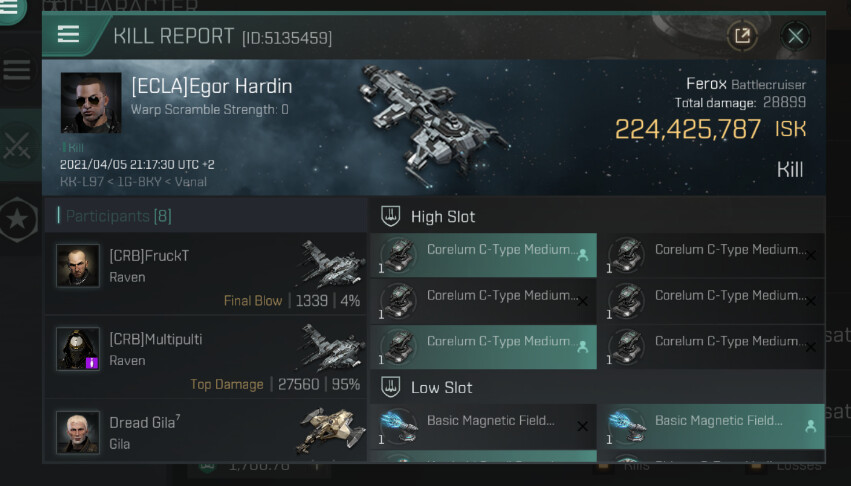This screenshot has width=851, height=486.
Task: Open Multipulti's info badge icon
Action: [x=92, y=363]
